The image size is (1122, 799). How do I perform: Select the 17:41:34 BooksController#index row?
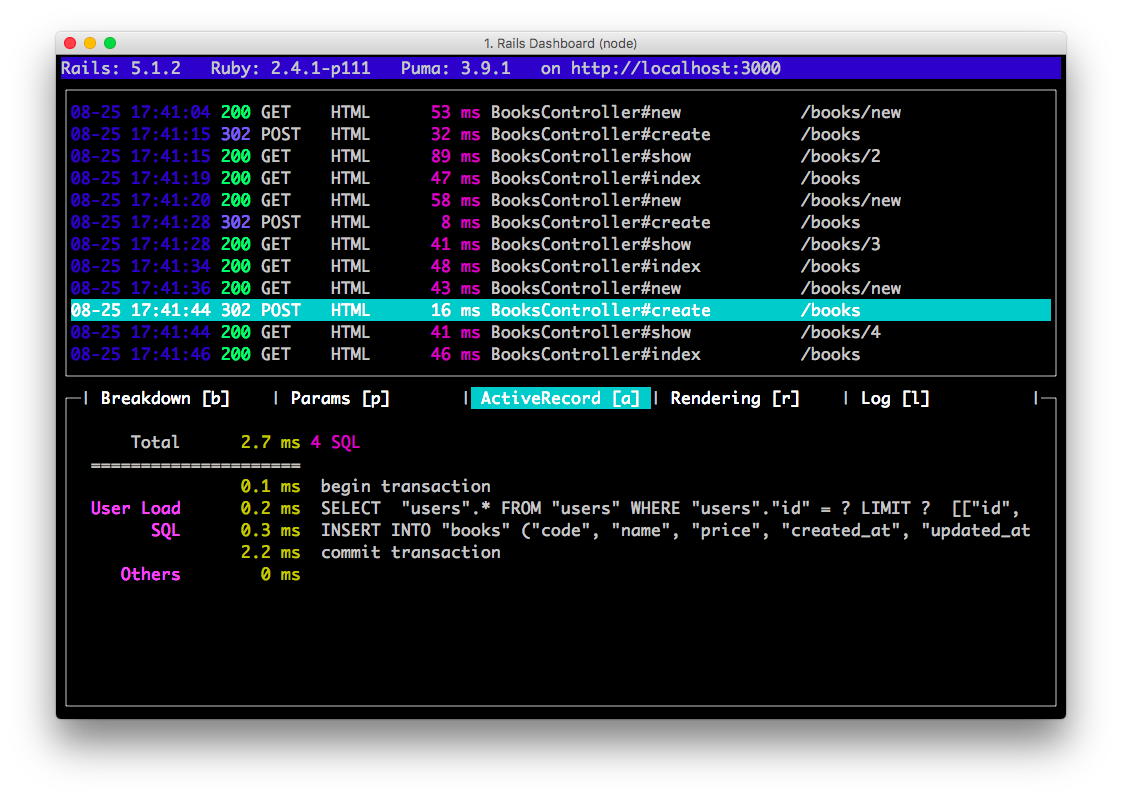[x=560, y=266]
